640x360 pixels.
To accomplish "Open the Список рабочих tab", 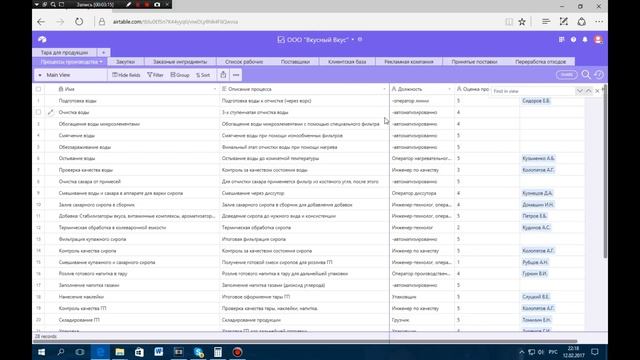I will pyautogui.click(x=244, y=62).
